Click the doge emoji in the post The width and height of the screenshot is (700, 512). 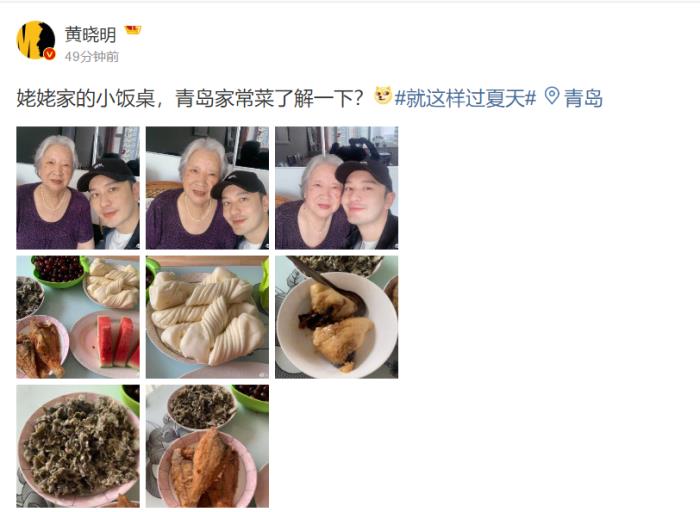tap(383, 96)
